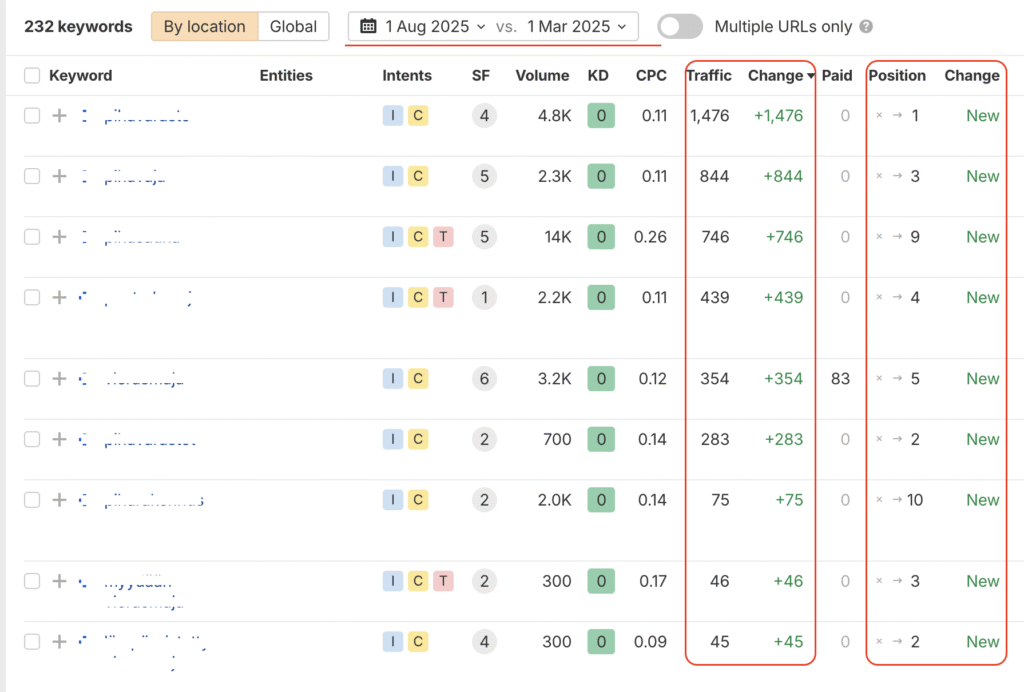The width and height of the screenshot is (1024, 692).
Task: Click the plus icon on the 844 traffic row
Action: 59,177
